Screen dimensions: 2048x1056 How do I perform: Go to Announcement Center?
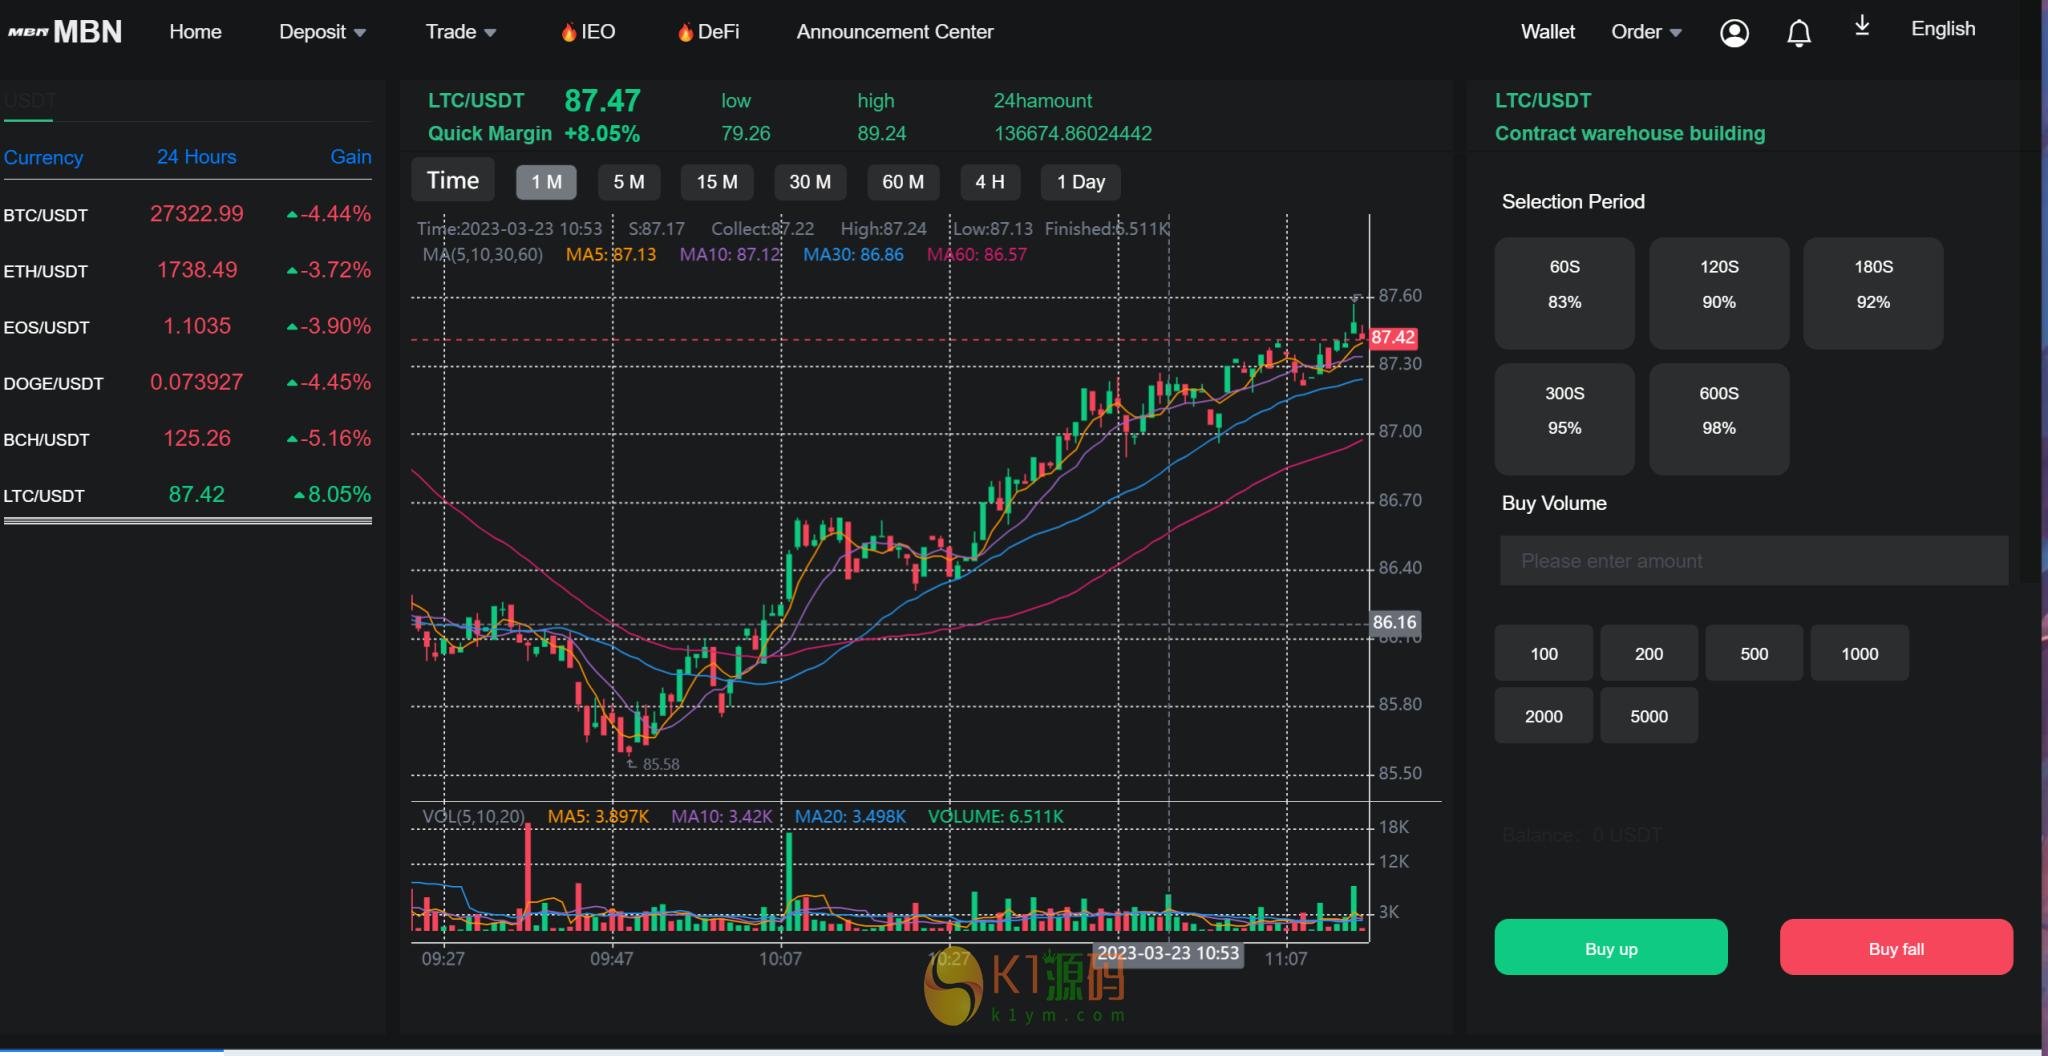click(x=894, y=32)
